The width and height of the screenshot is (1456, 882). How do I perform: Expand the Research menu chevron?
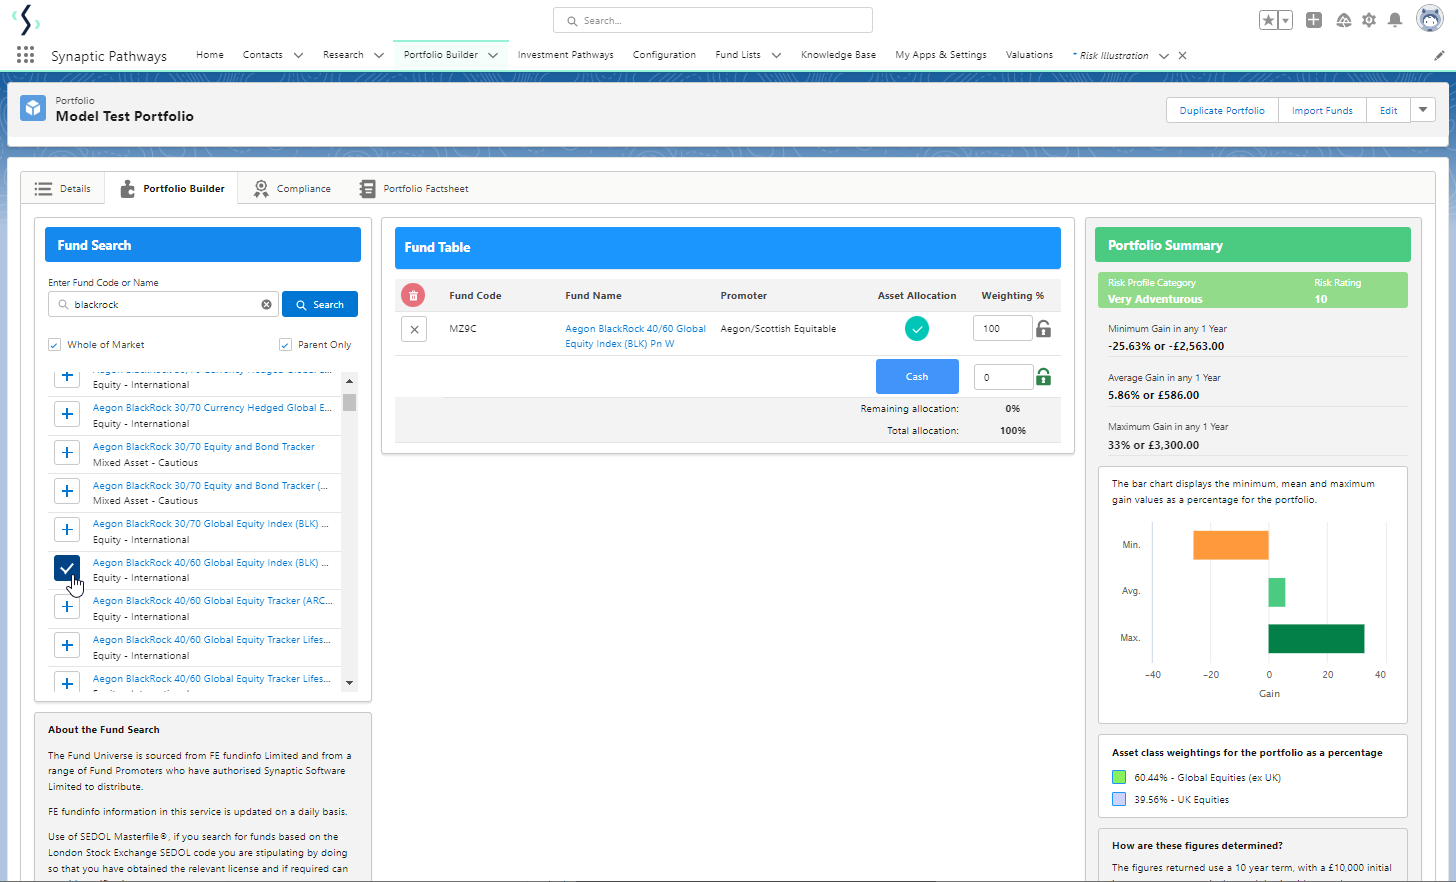pos(379,56)
